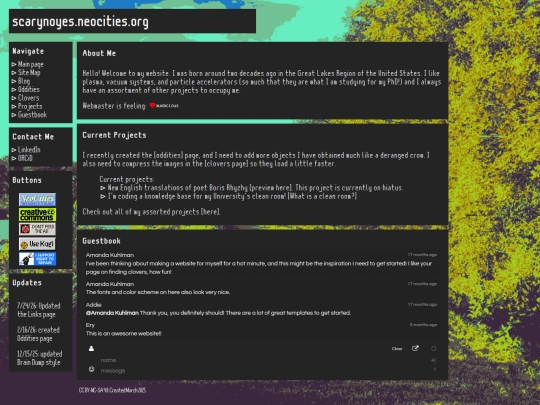Click the timestamp on Ery's guestbook message

(423, 325)
